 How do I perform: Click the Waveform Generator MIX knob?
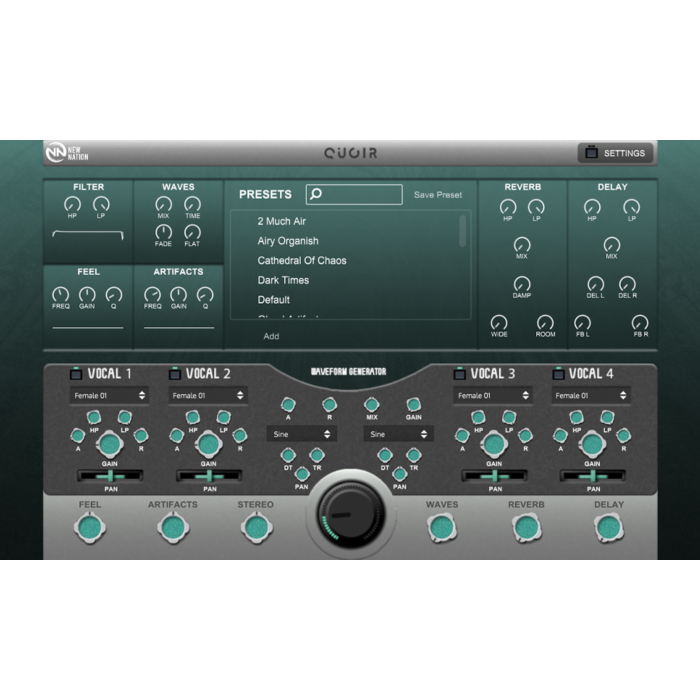click(371, 405)
